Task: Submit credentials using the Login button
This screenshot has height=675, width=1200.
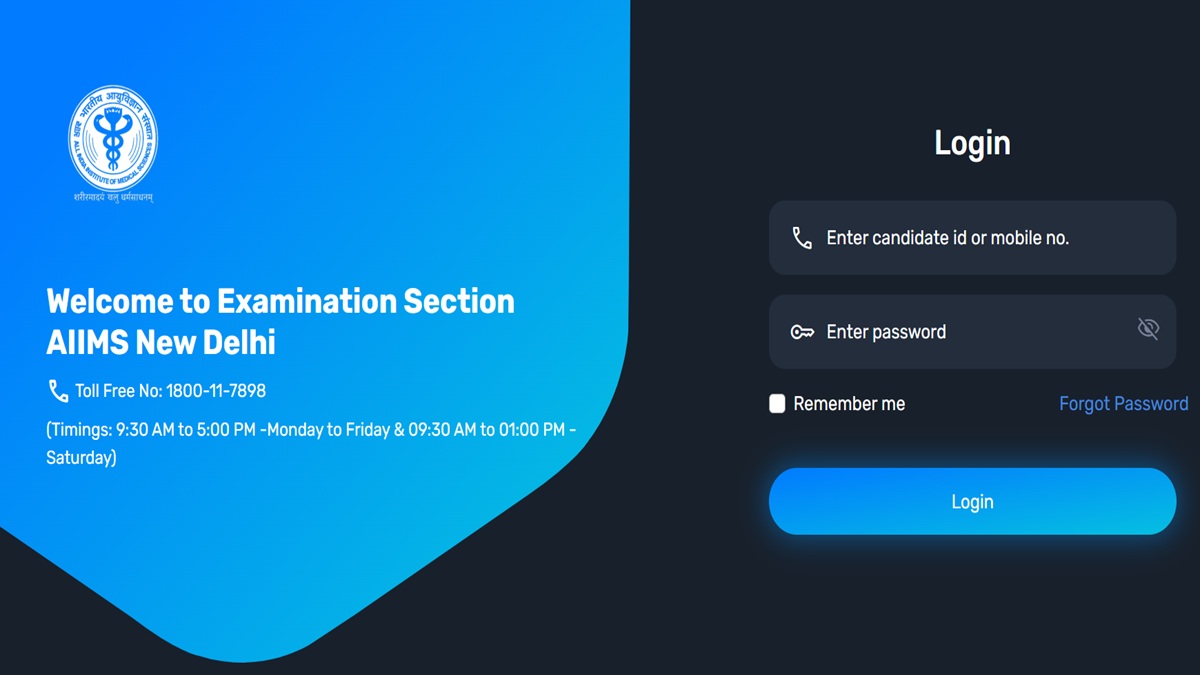Action: click(972, 501)
